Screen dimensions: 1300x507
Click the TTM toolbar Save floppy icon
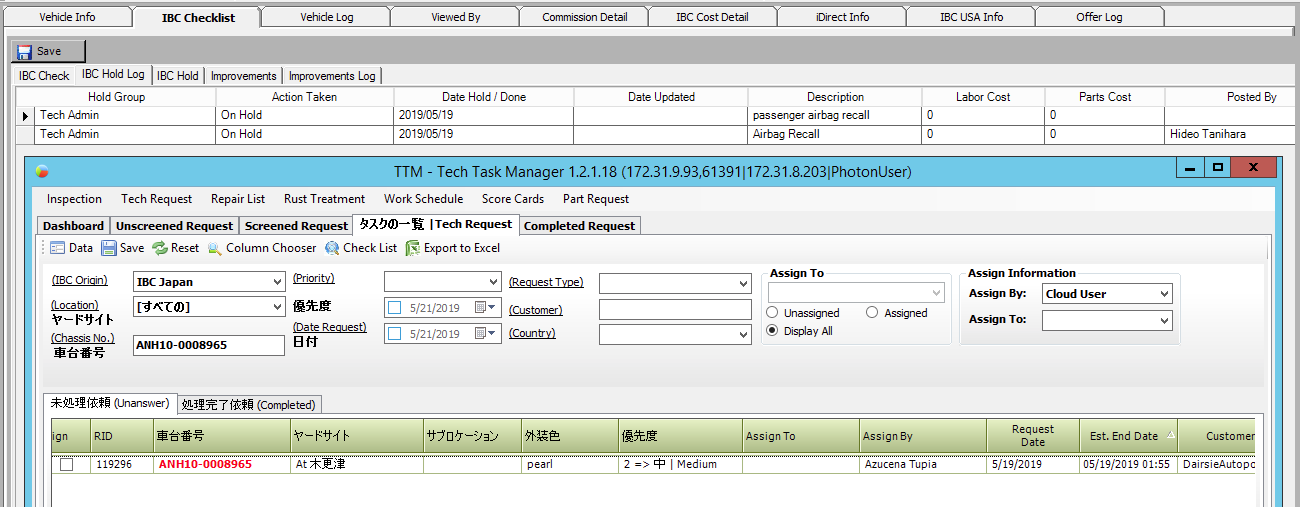point(109,248)
